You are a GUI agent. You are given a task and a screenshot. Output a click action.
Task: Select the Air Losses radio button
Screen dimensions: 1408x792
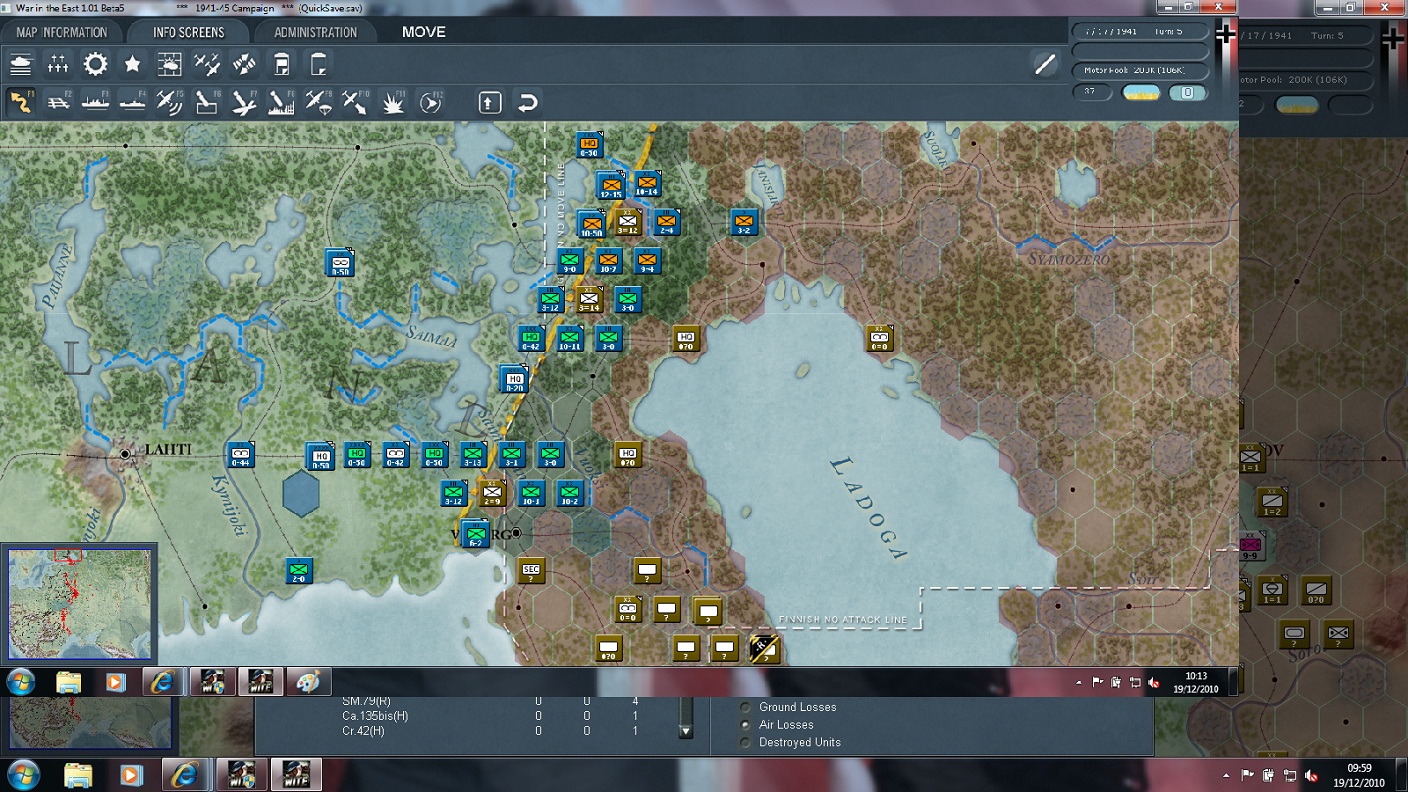pos(746,724)
